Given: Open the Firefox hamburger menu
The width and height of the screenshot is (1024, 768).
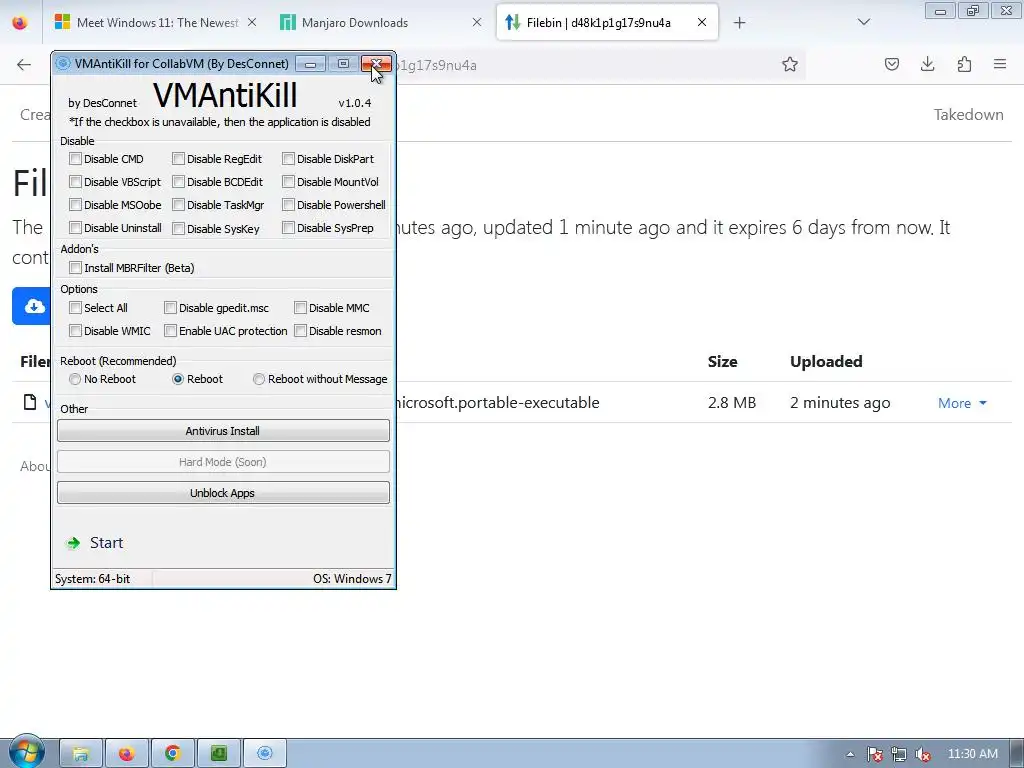Looking at the screenshot, I should click(1000, 64).
